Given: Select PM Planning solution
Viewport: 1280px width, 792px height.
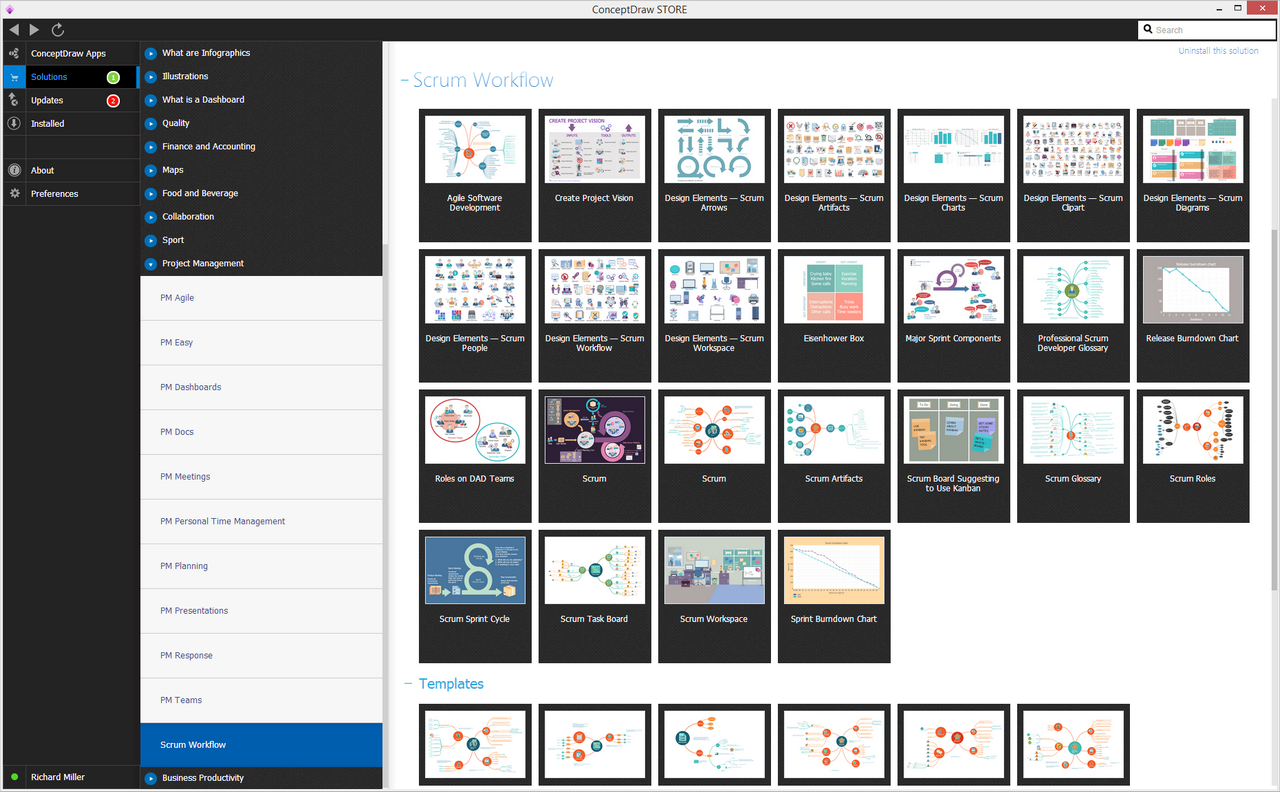Looking at the screenshot, I should click(261, 566).
